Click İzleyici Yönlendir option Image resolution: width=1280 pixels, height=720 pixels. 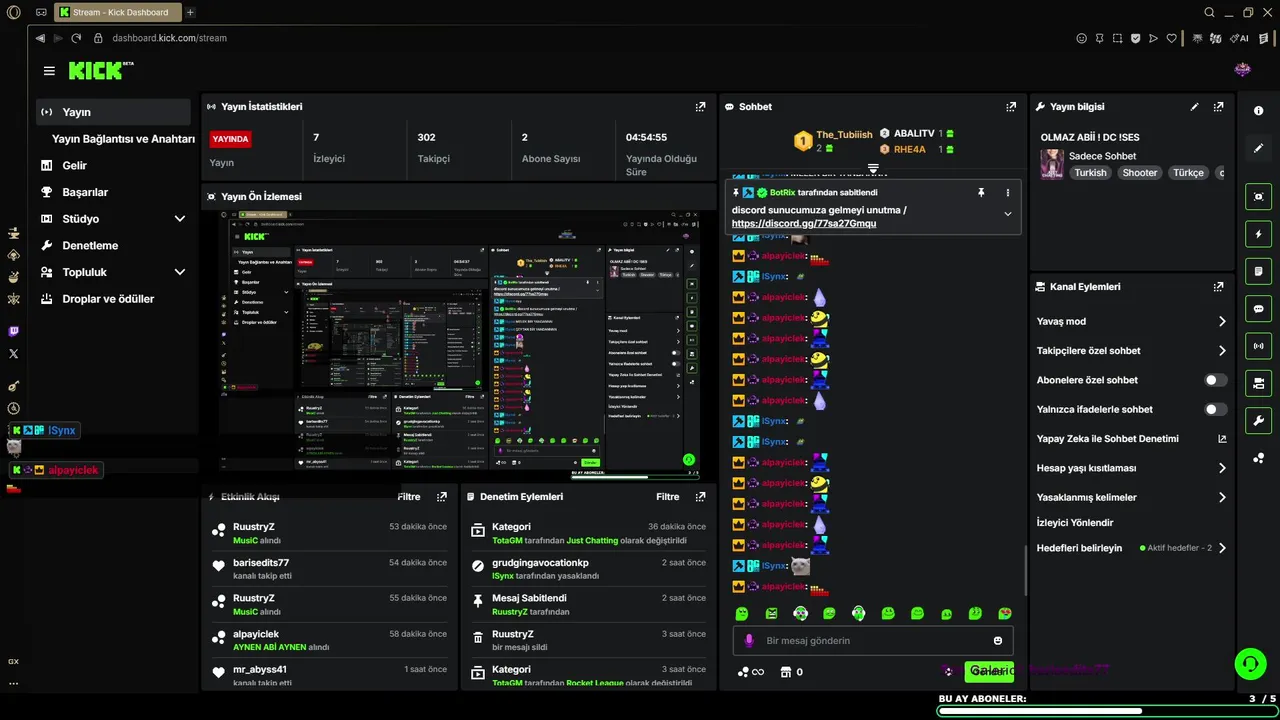(1075, 523)
